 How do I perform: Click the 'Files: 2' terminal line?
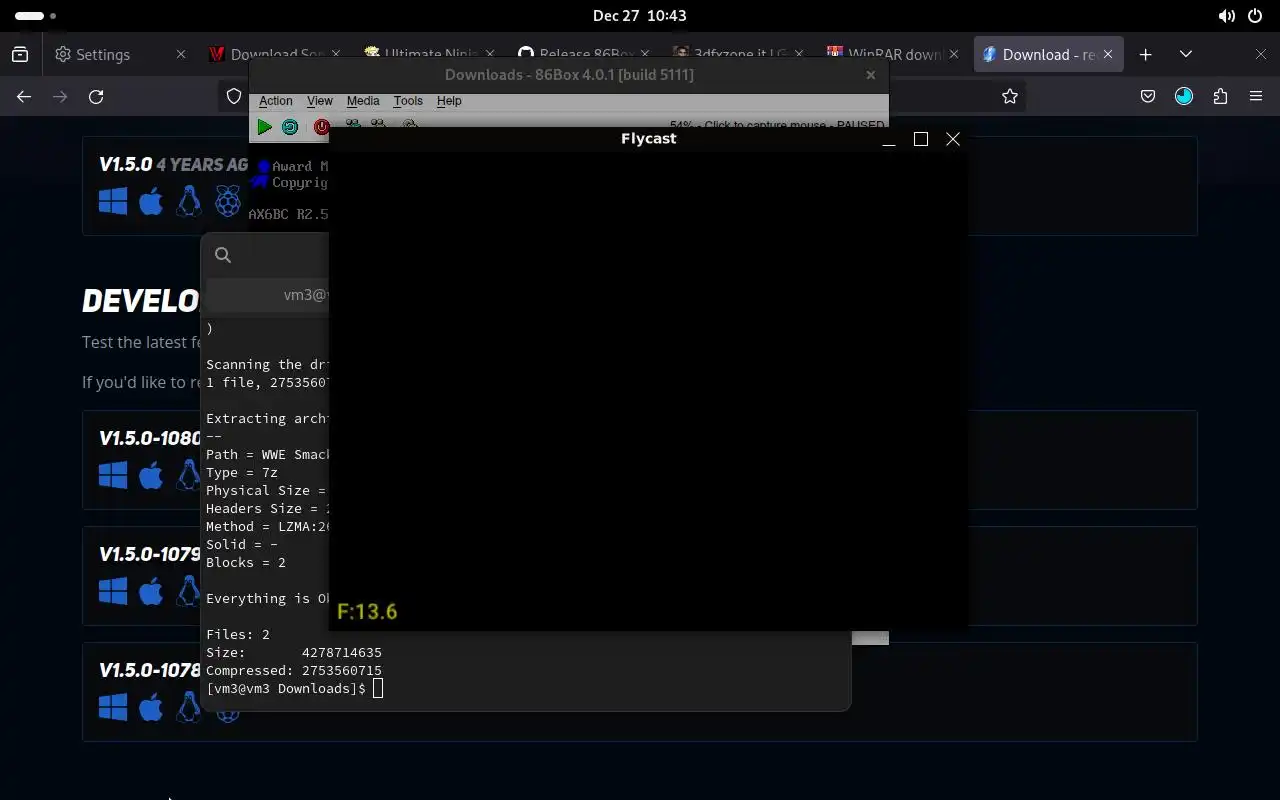point(238,634)
